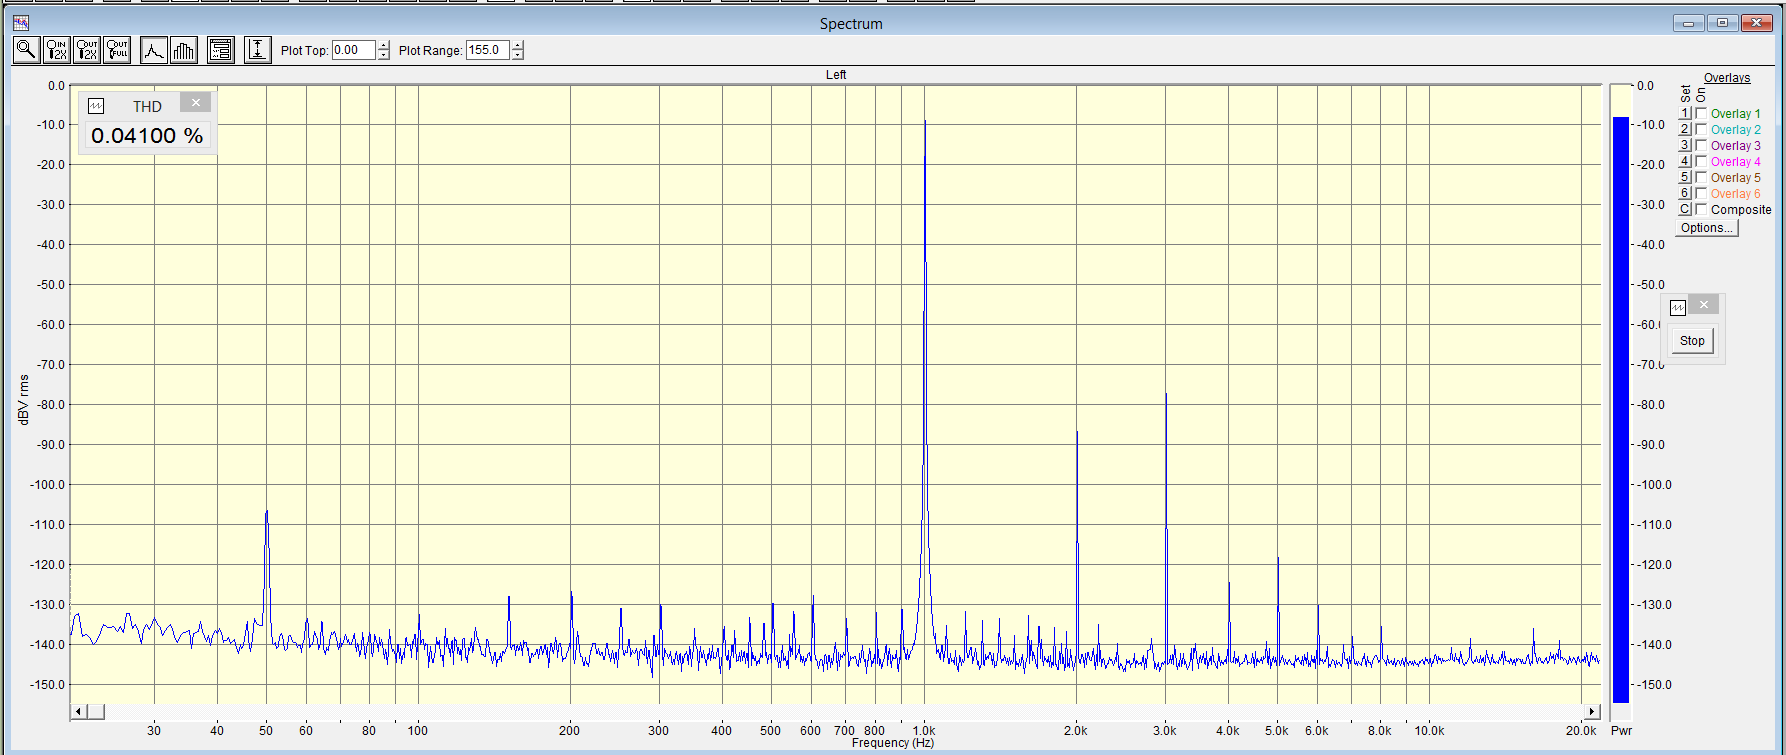Enable the Overlay 2 checkbox
This screenshot has height=755, width=1786.
pos(1701,129)
